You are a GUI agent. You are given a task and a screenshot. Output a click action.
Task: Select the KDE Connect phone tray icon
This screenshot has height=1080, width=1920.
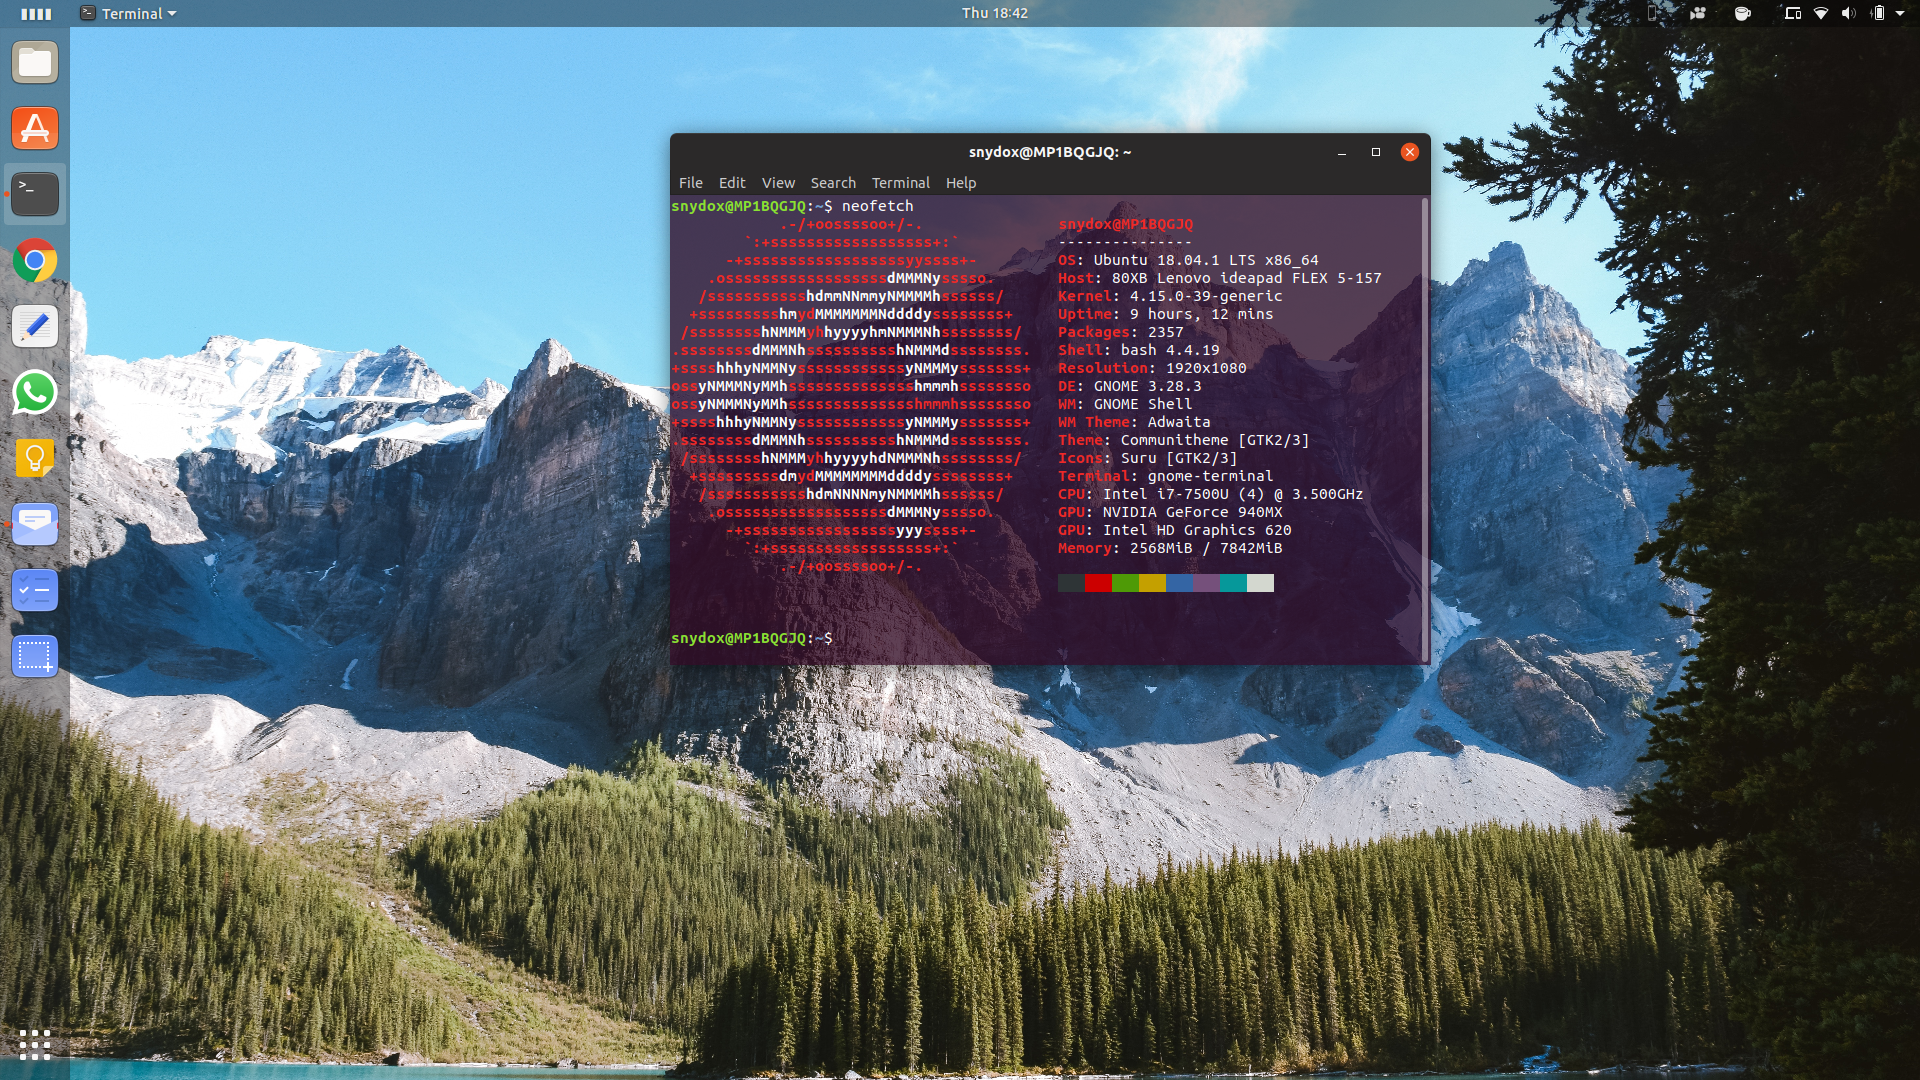[x=1652, y=14]
